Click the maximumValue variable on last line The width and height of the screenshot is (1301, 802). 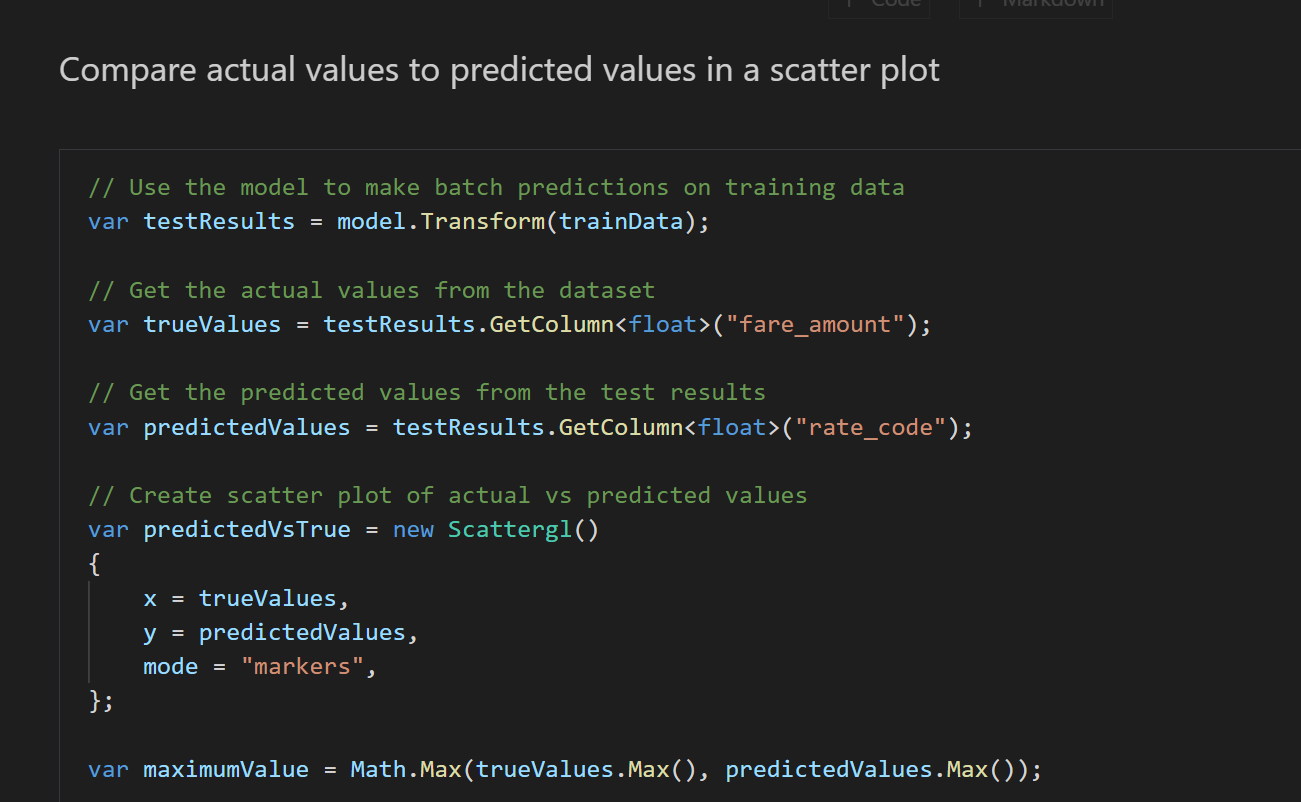tap(225, 769)
